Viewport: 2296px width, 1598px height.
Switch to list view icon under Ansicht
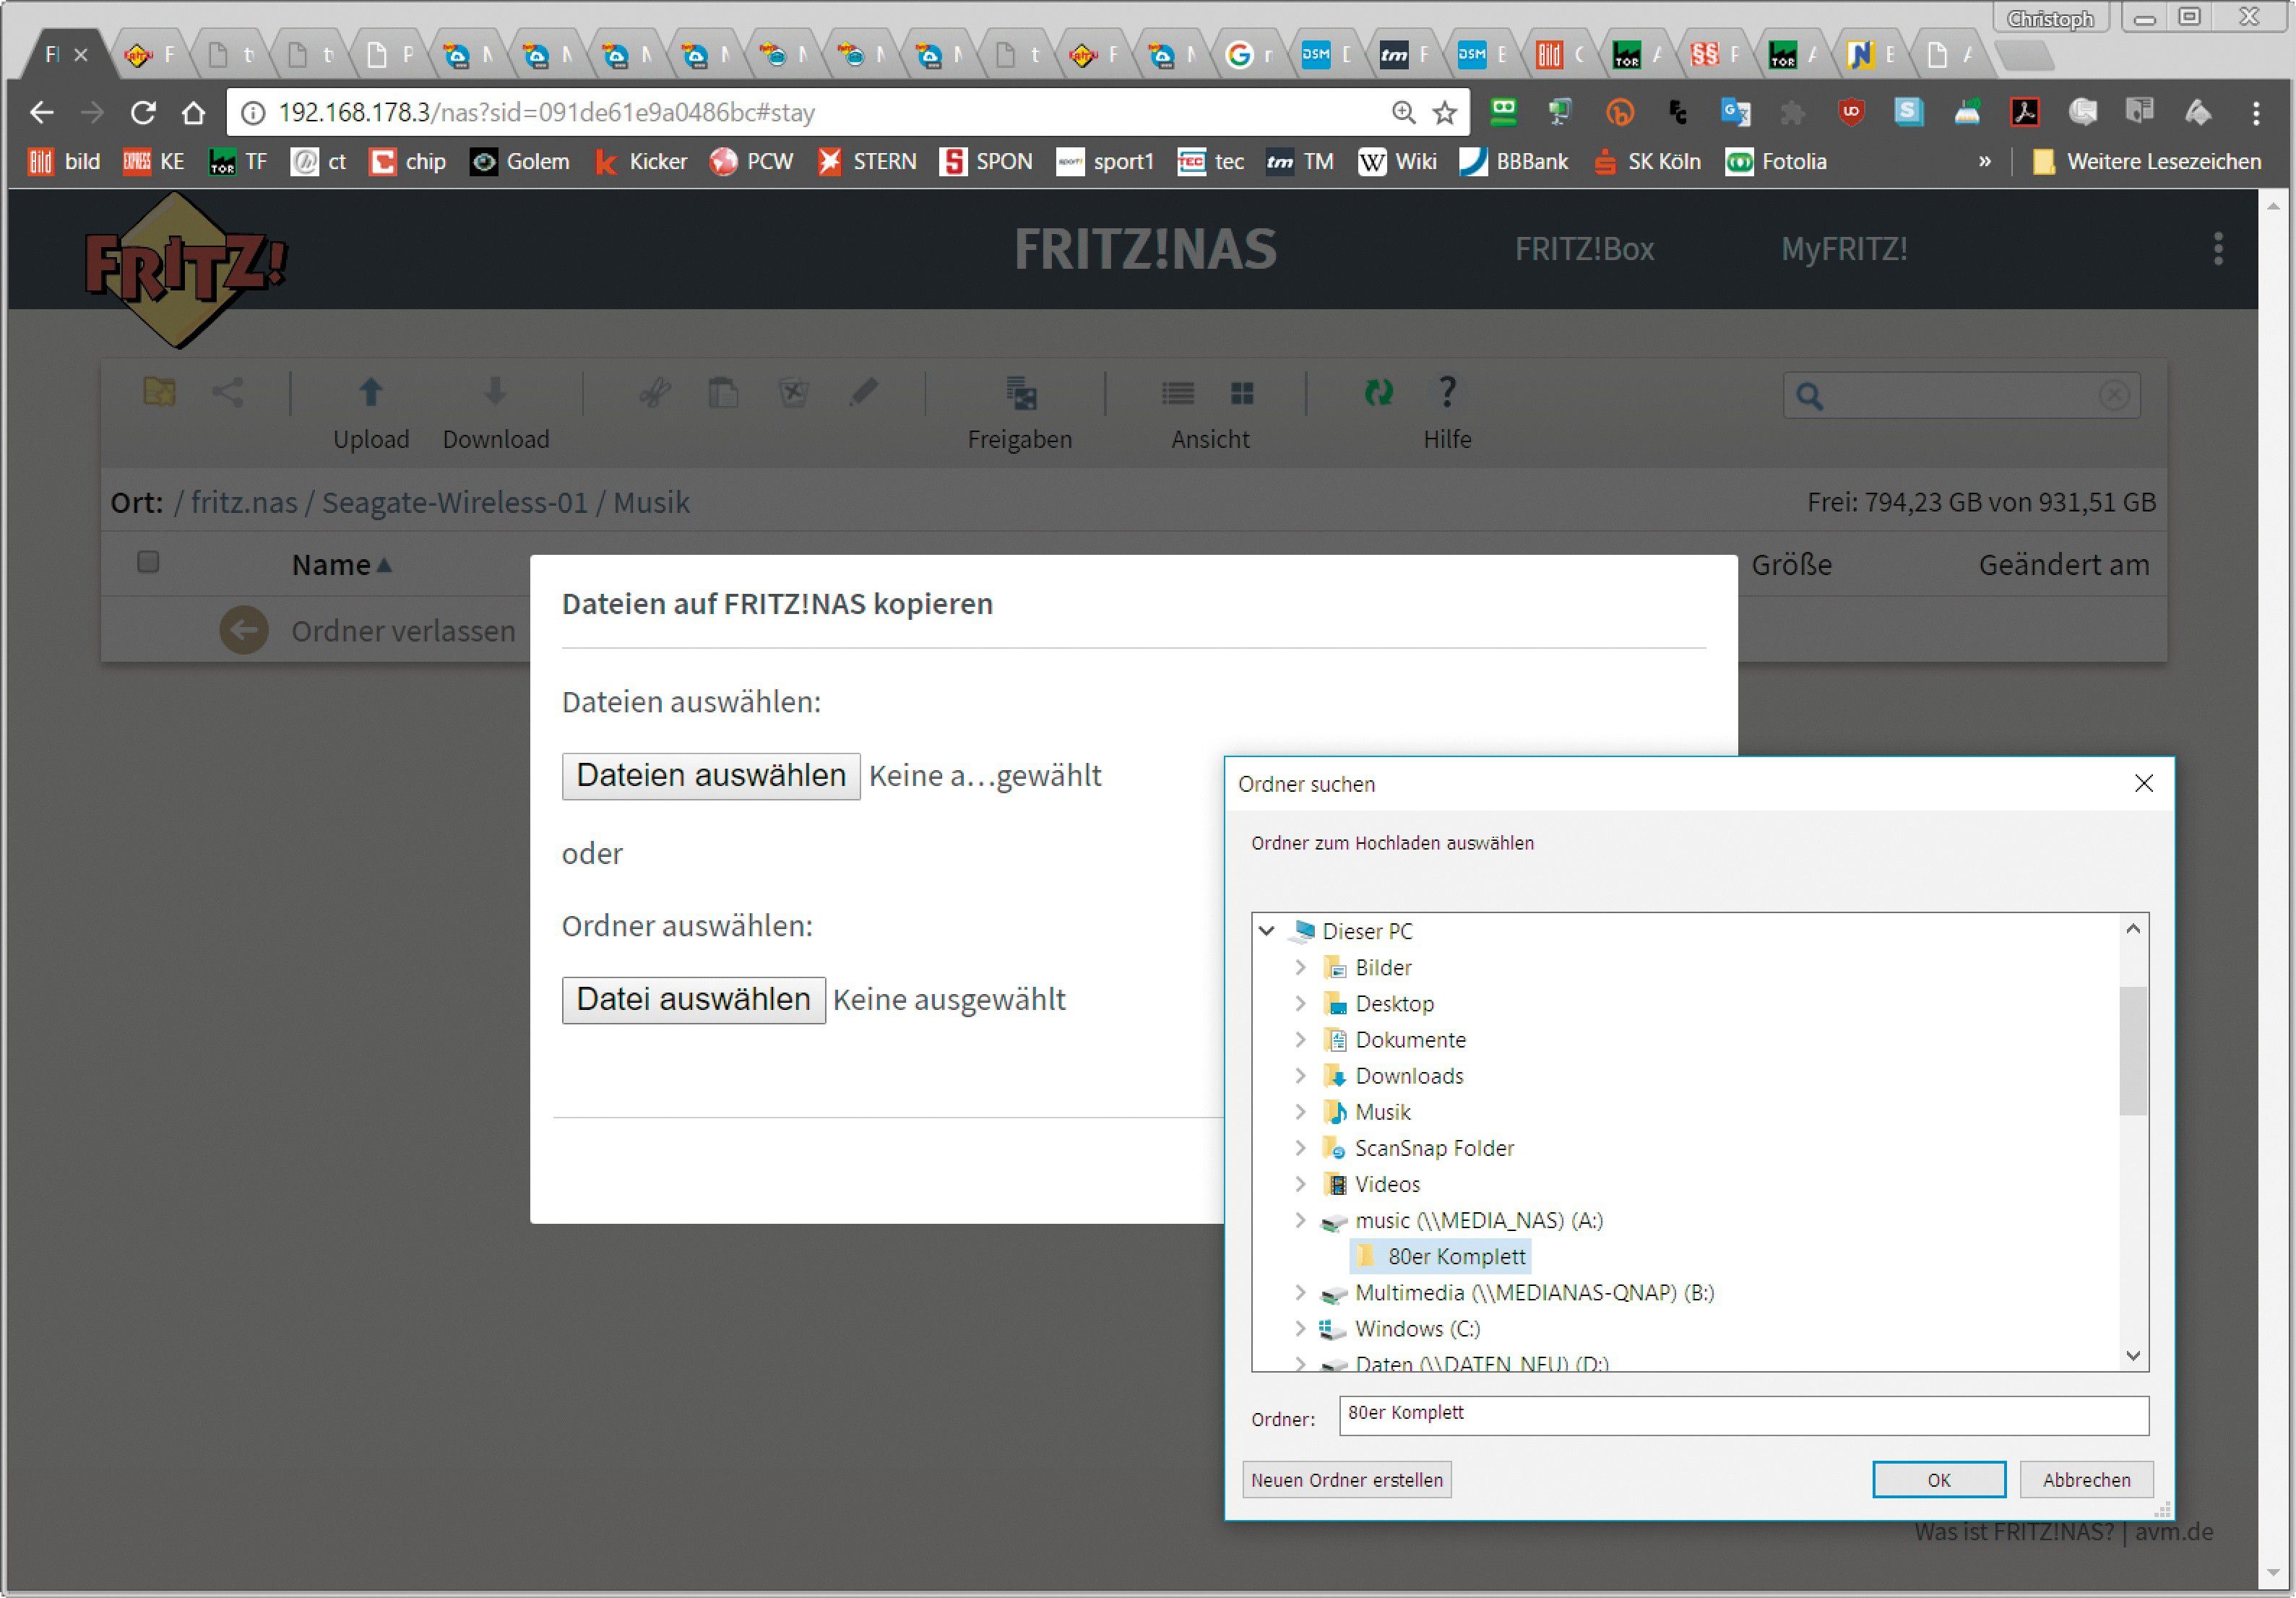click(x=1178, y=393)
